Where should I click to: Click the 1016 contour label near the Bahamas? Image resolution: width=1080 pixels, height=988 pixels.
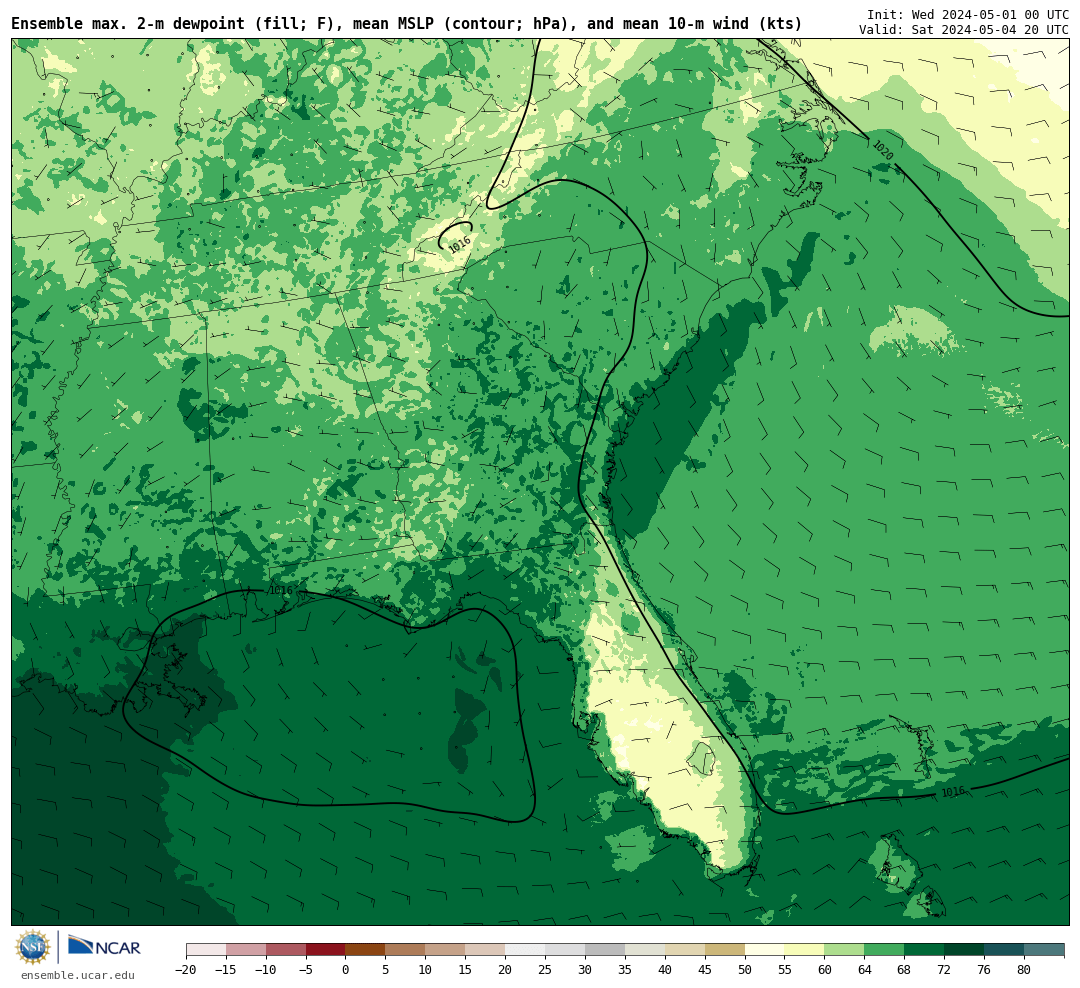point(953,792)
